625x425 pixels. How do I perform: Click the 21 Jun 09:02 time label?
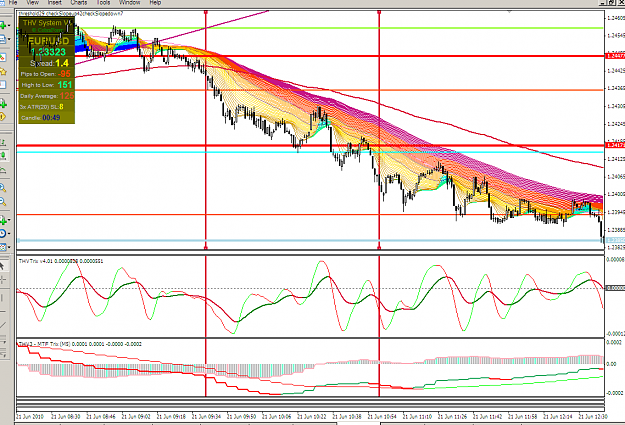[136, 417]
